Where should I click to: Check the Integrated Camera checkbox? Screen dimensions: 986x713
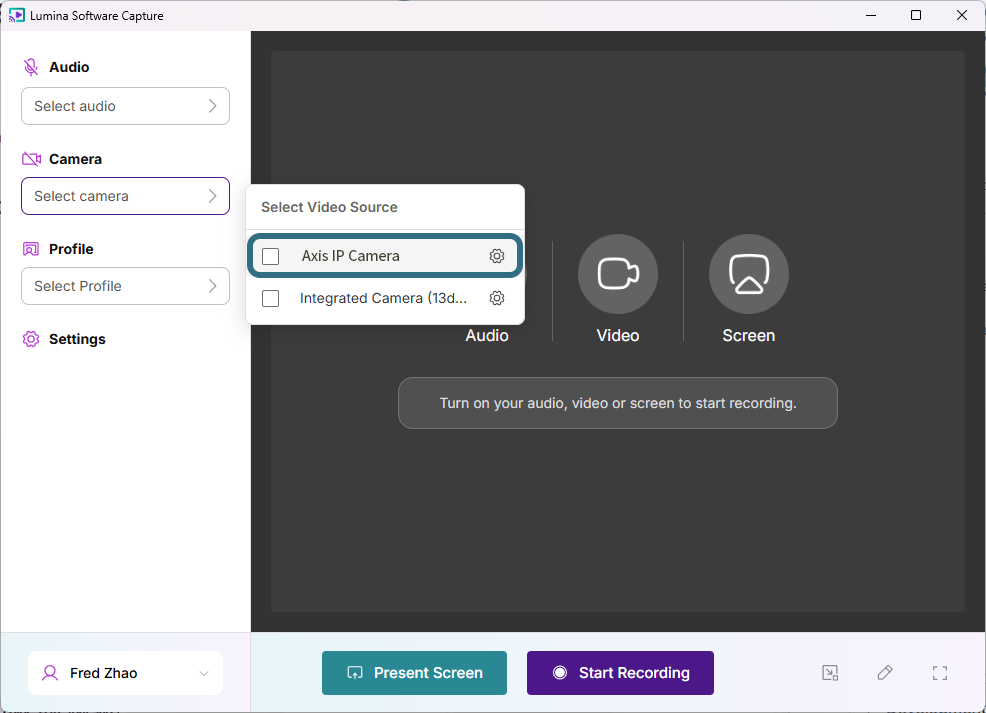[270, 298]
